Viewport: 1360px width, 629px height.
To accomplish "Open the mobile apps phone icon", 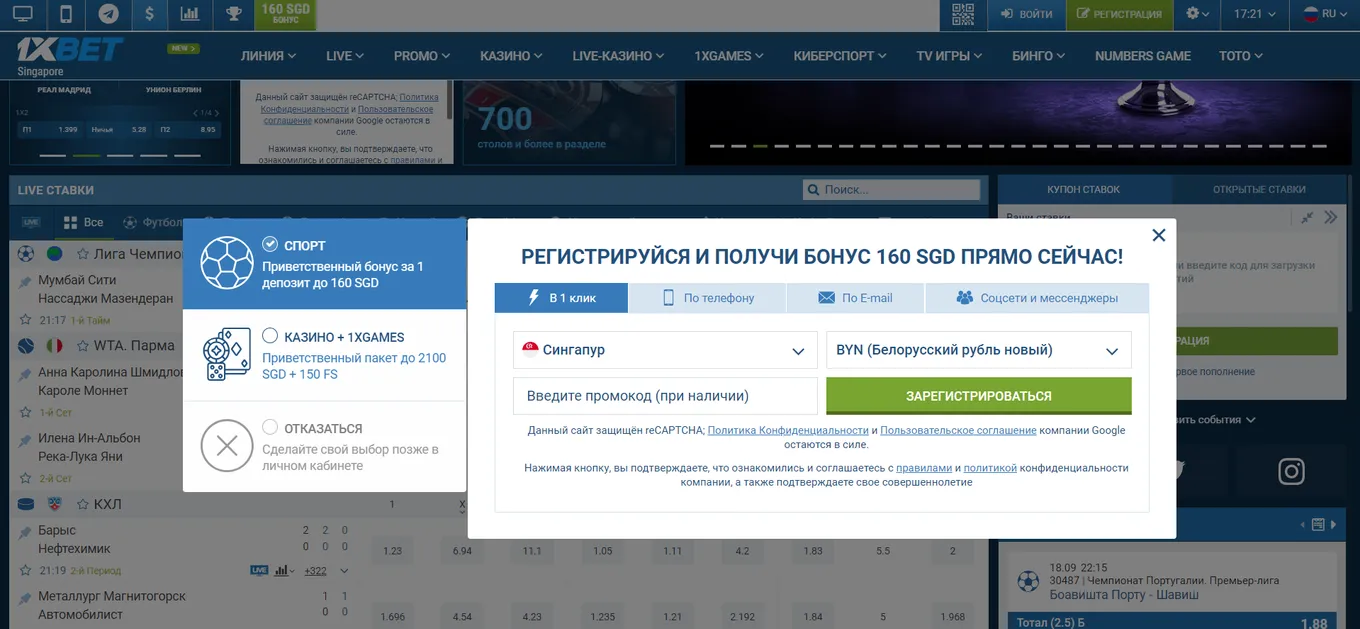I will [65, 14].
